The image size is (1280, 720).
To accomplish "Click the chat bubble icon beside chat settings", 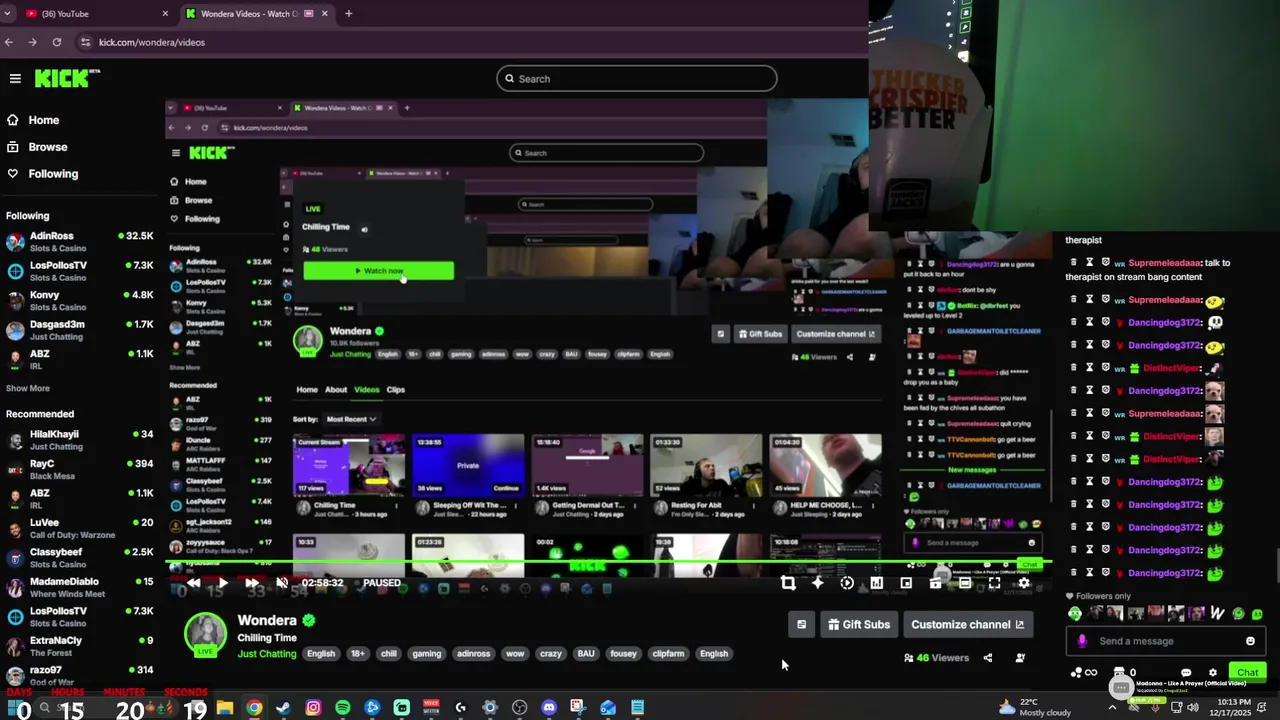I will click(1186, 673).
